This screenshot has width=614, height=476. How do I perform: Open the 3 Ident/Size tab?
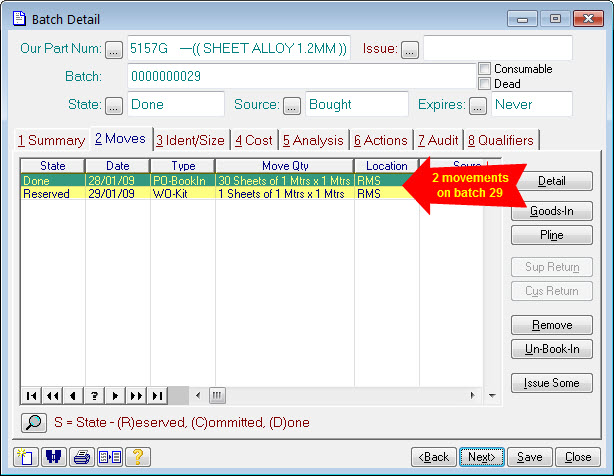191,140
